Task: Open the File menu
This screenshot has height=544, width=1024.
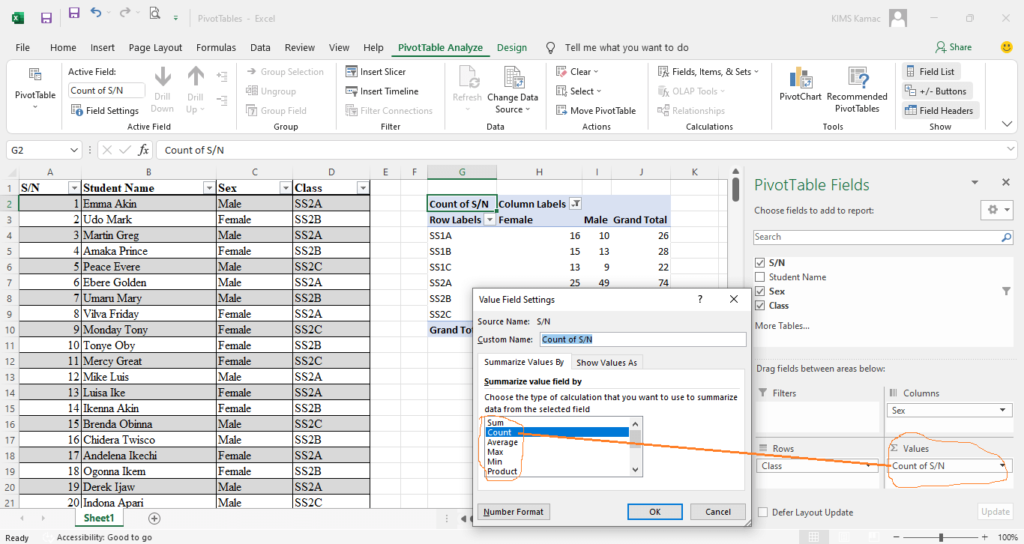Action: point(23,48)
